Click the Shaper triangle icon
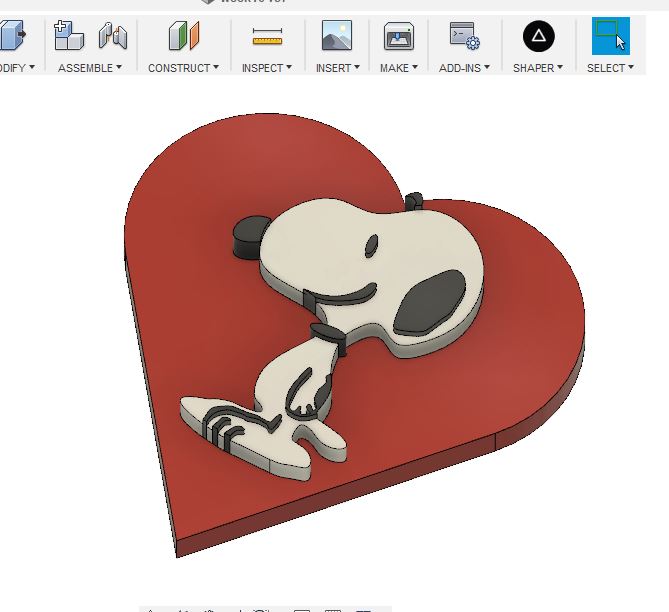 538,36
